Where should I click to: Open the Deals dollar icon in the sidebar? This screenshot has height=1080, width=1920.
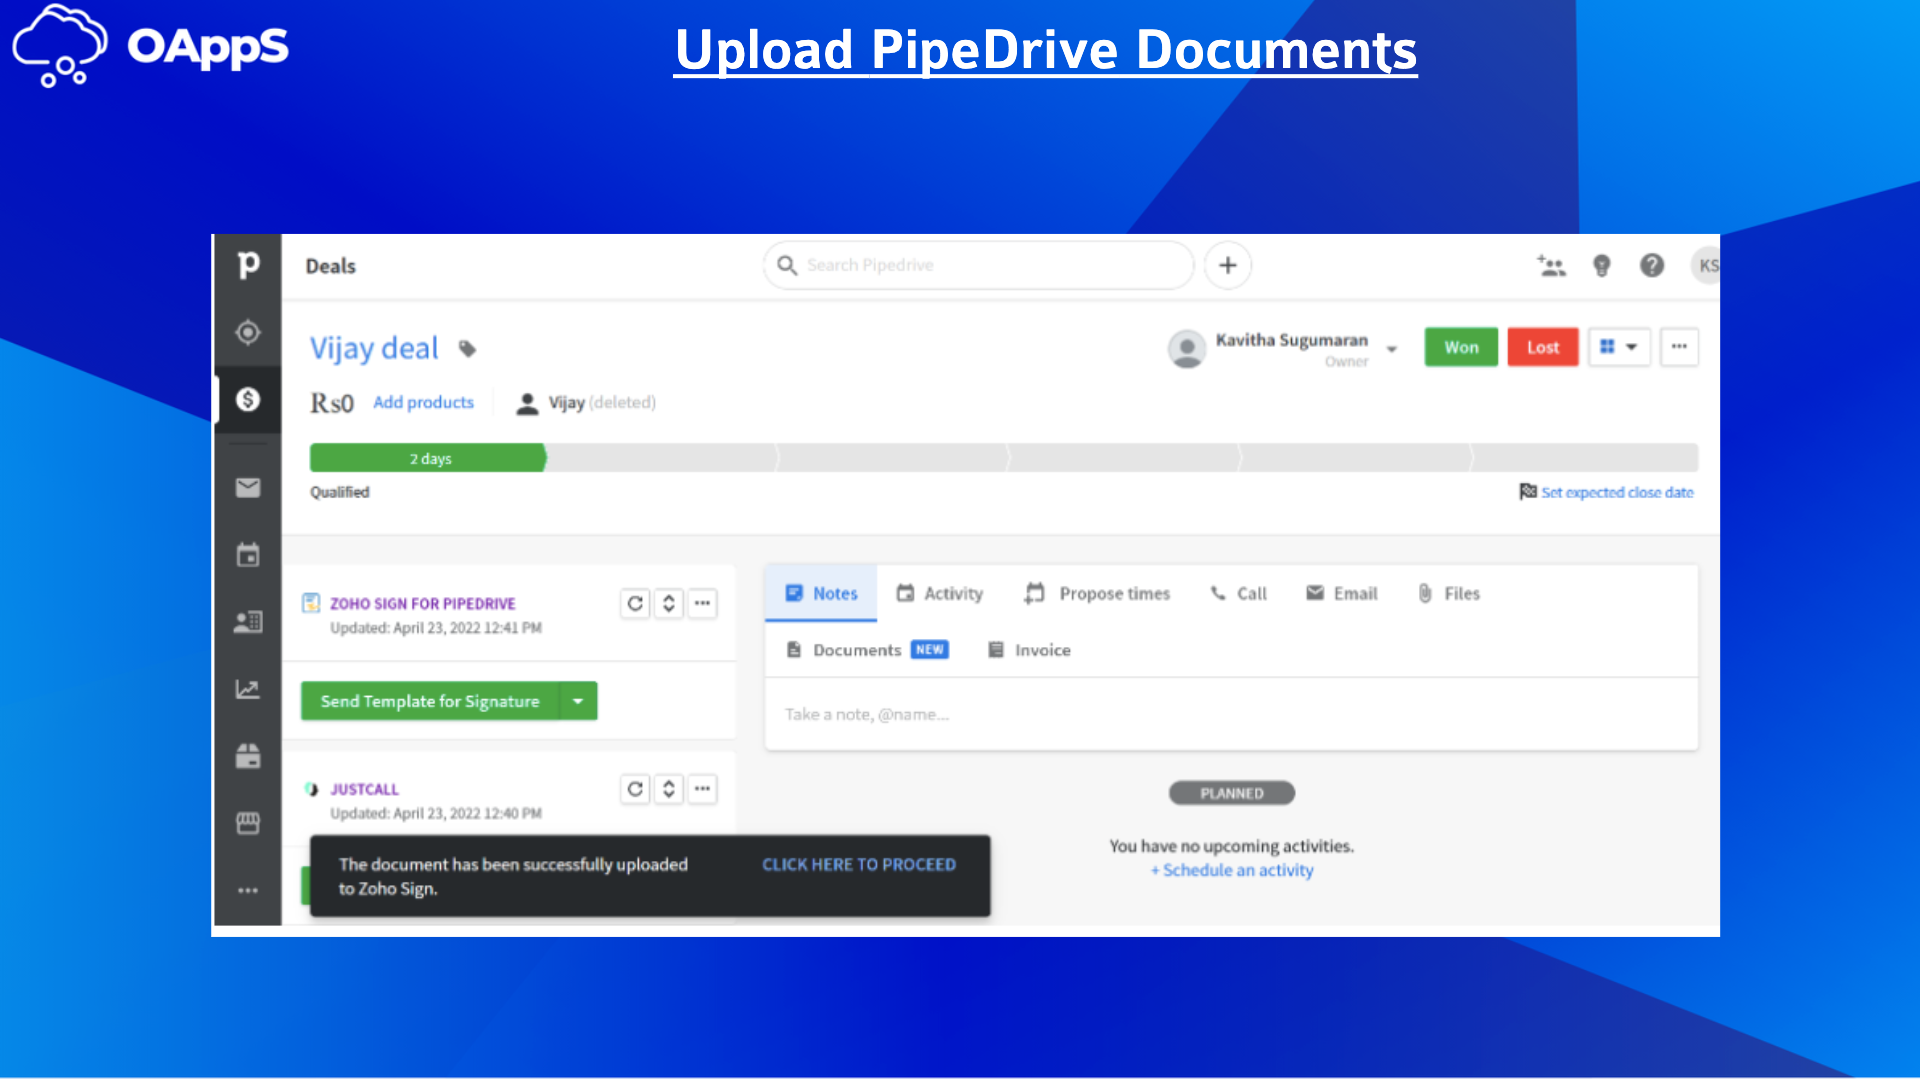pos(248,399)
